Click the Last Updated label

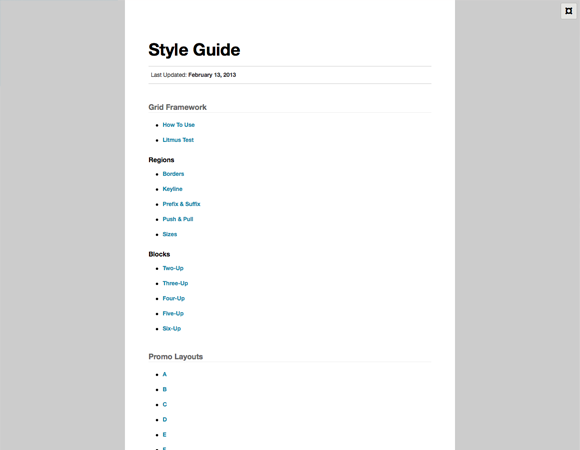pos(169,75)
